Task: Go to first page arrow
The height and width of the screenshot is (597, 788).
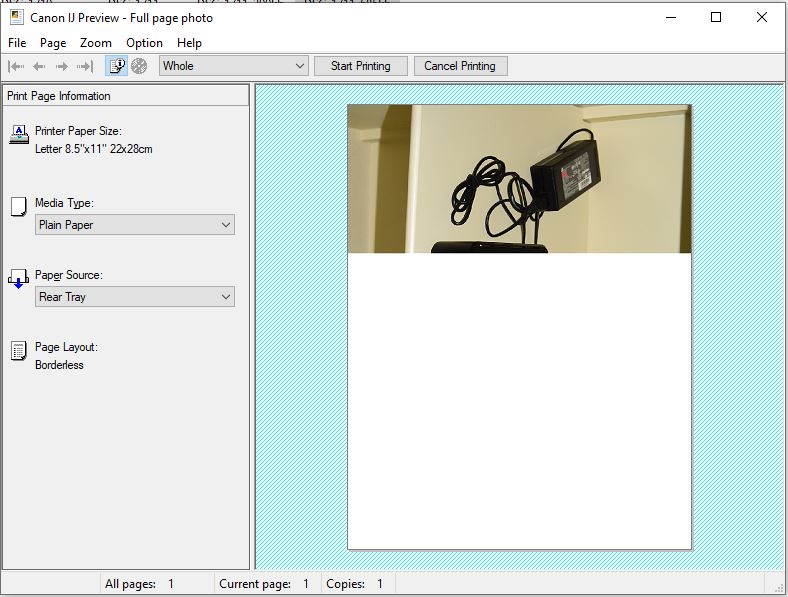Action: tap(16, 66)
